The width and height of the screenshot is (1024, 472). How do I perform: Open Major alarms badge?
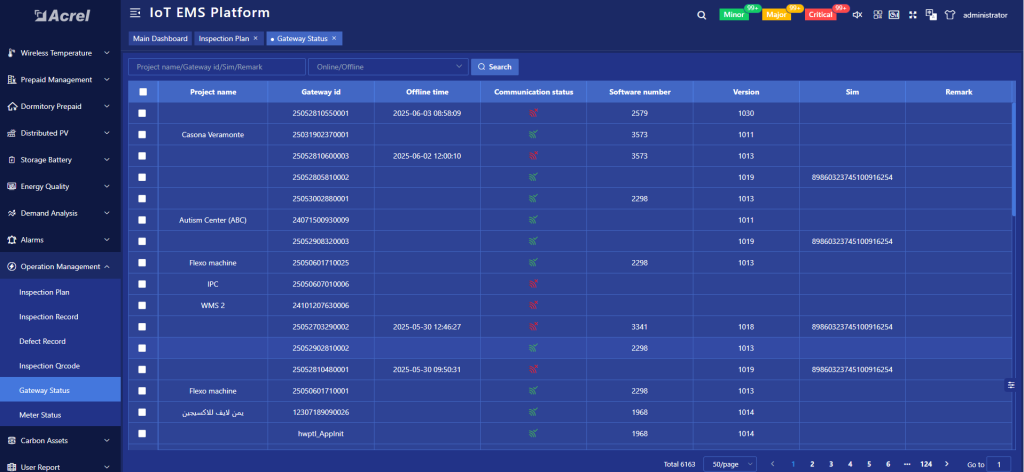click(776, 14)
